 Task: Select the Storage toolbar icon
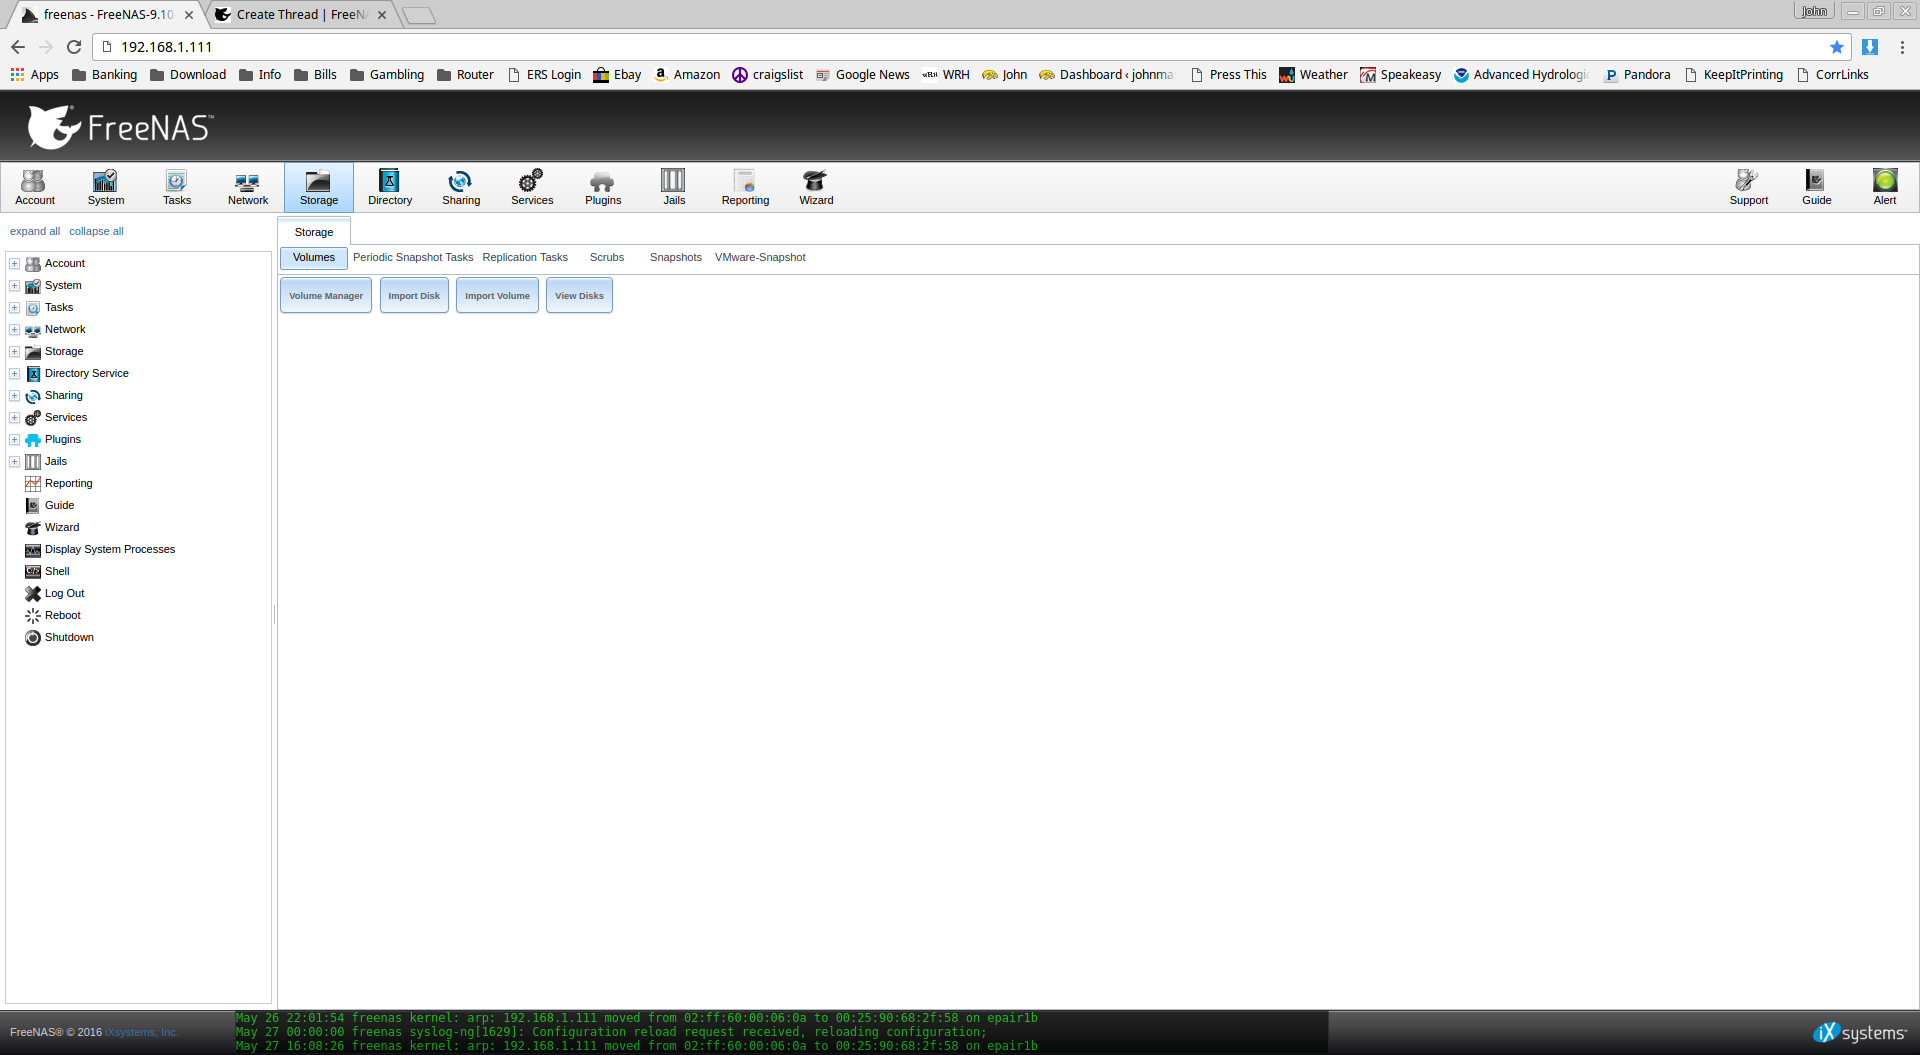pos(319,187)
